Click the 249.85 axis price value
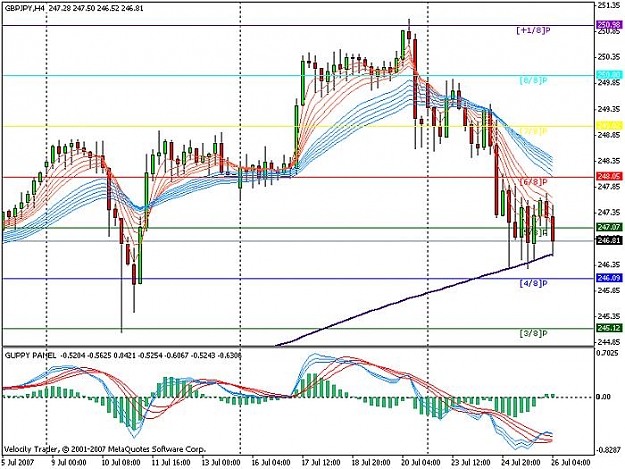Viewport: 625px width, 469px height. pyautogui.click(x=609, y=83)
